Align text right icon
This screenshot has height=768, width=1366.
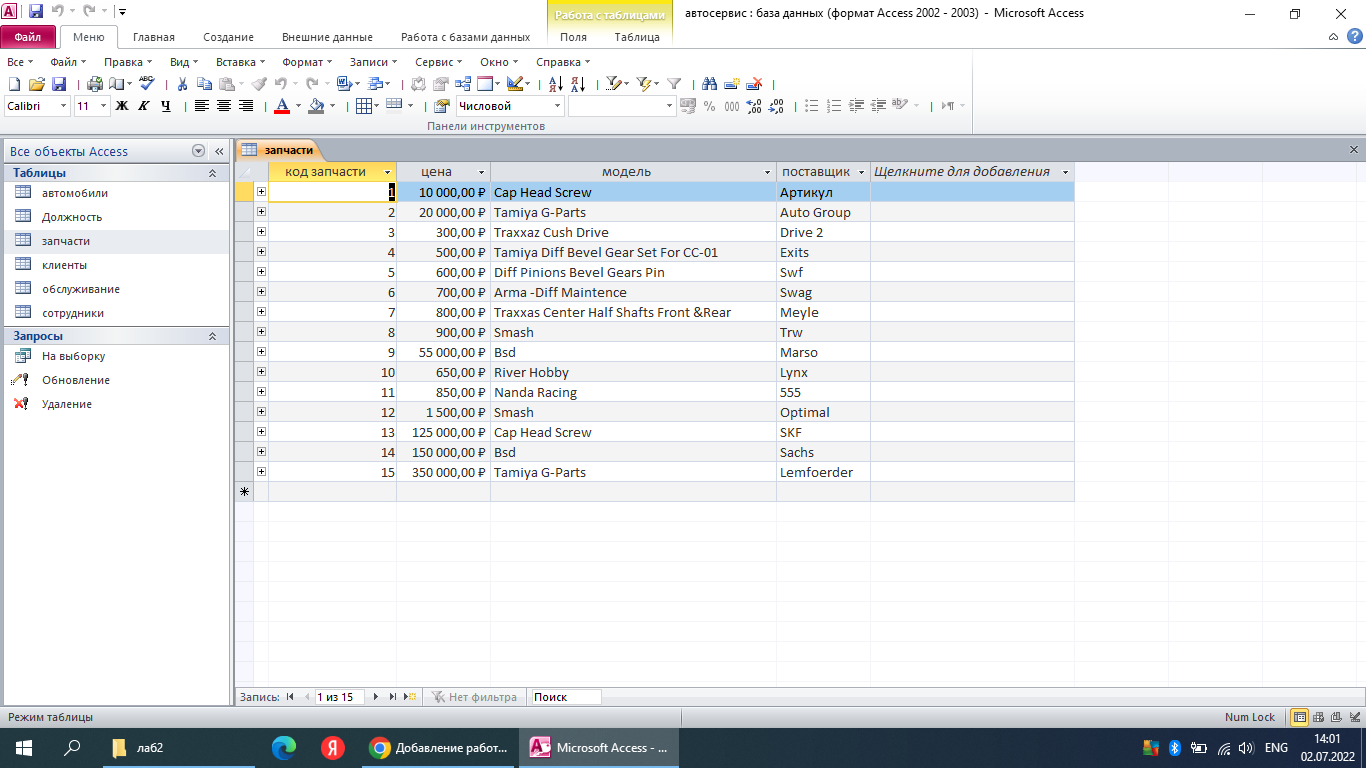[246, 106]
